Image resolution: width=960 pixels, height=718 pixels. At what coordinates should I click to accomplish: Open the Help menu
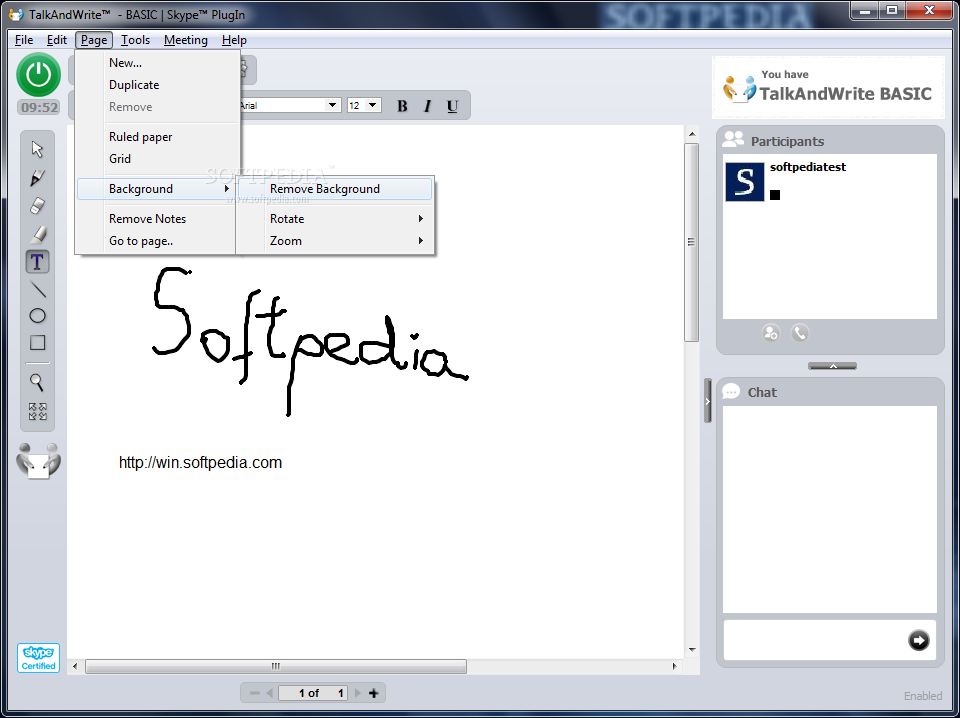234,40
